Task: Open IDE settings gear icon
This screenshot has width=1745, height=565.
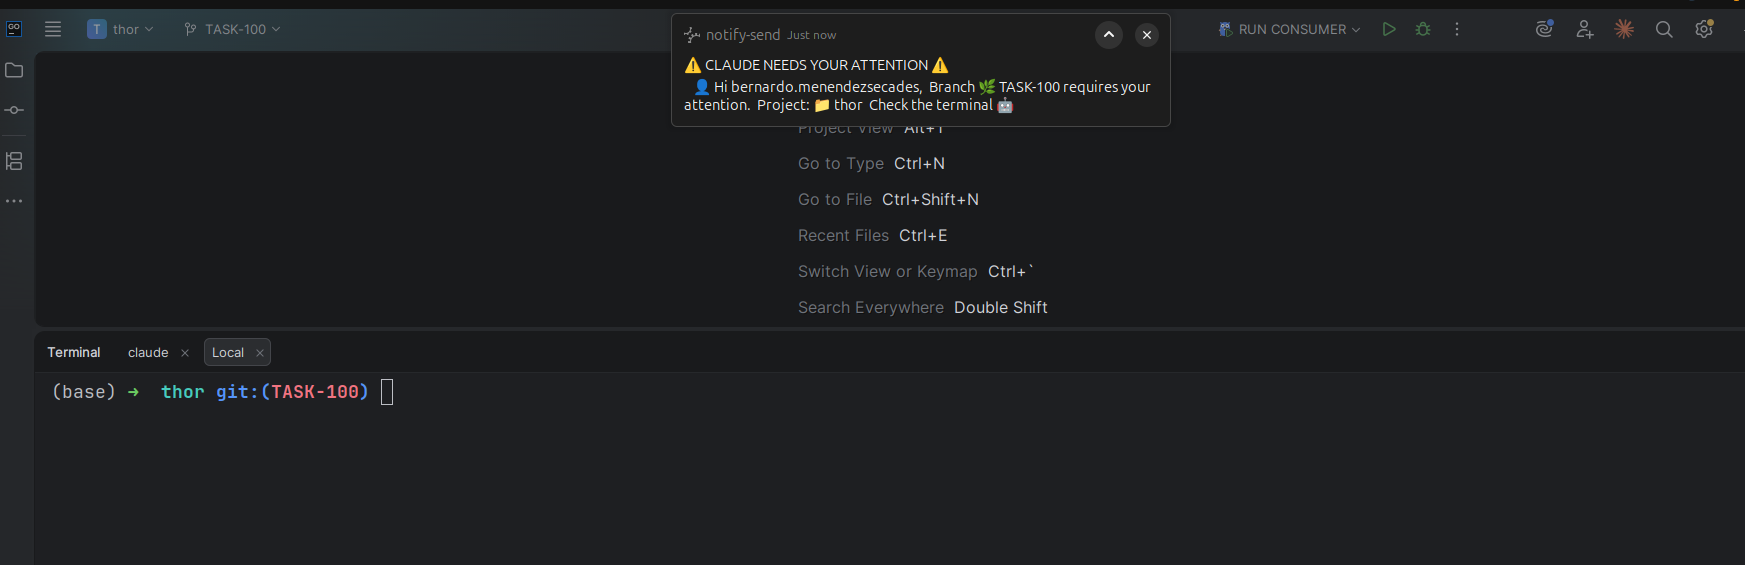Action: point(1705,29)
